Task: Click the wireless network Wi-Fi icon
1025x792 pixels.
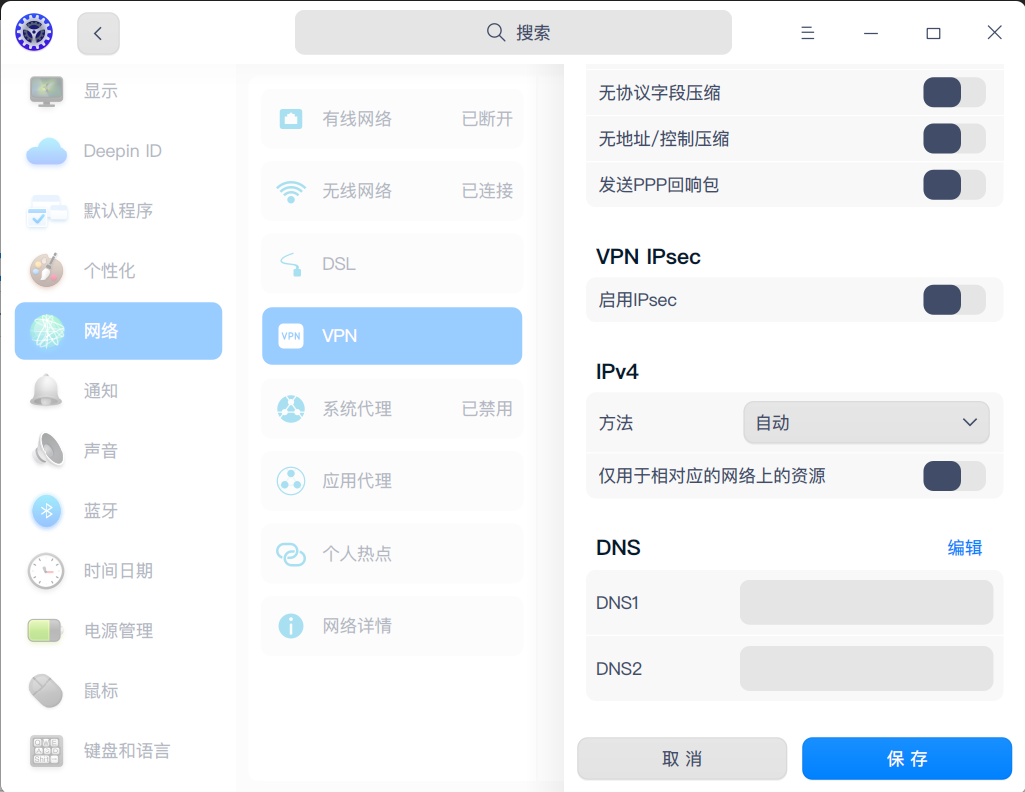Action: coord(291,191)
